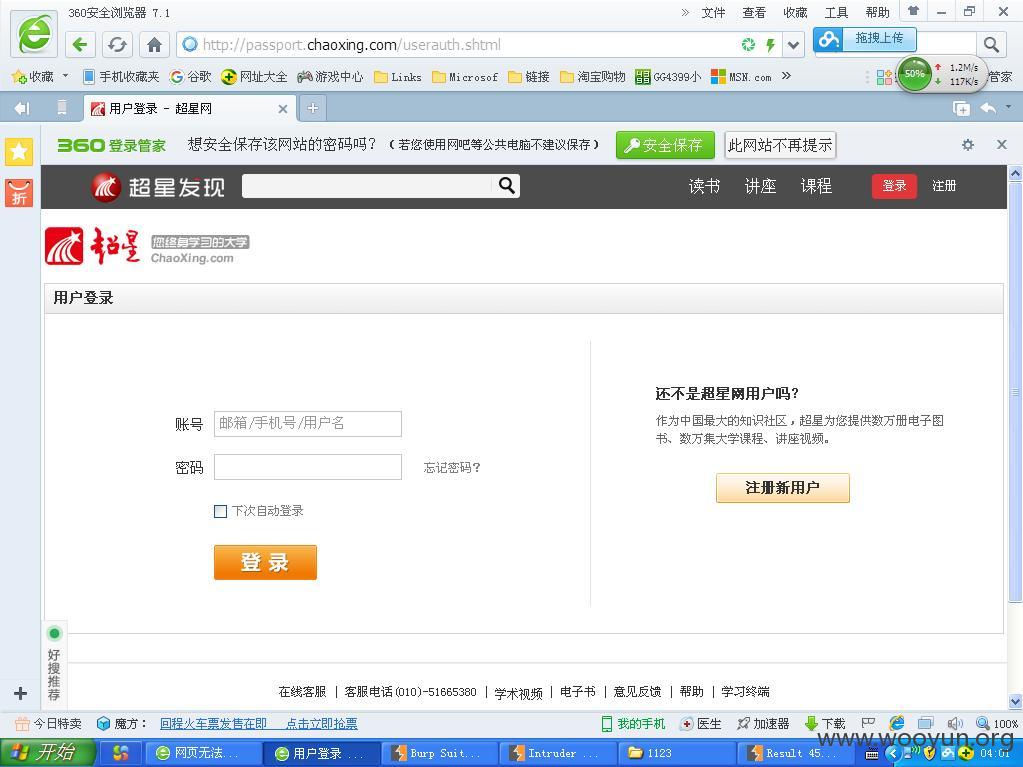Open a new tab with plus button
1023x767 pixels.
[x=313, y=108]
